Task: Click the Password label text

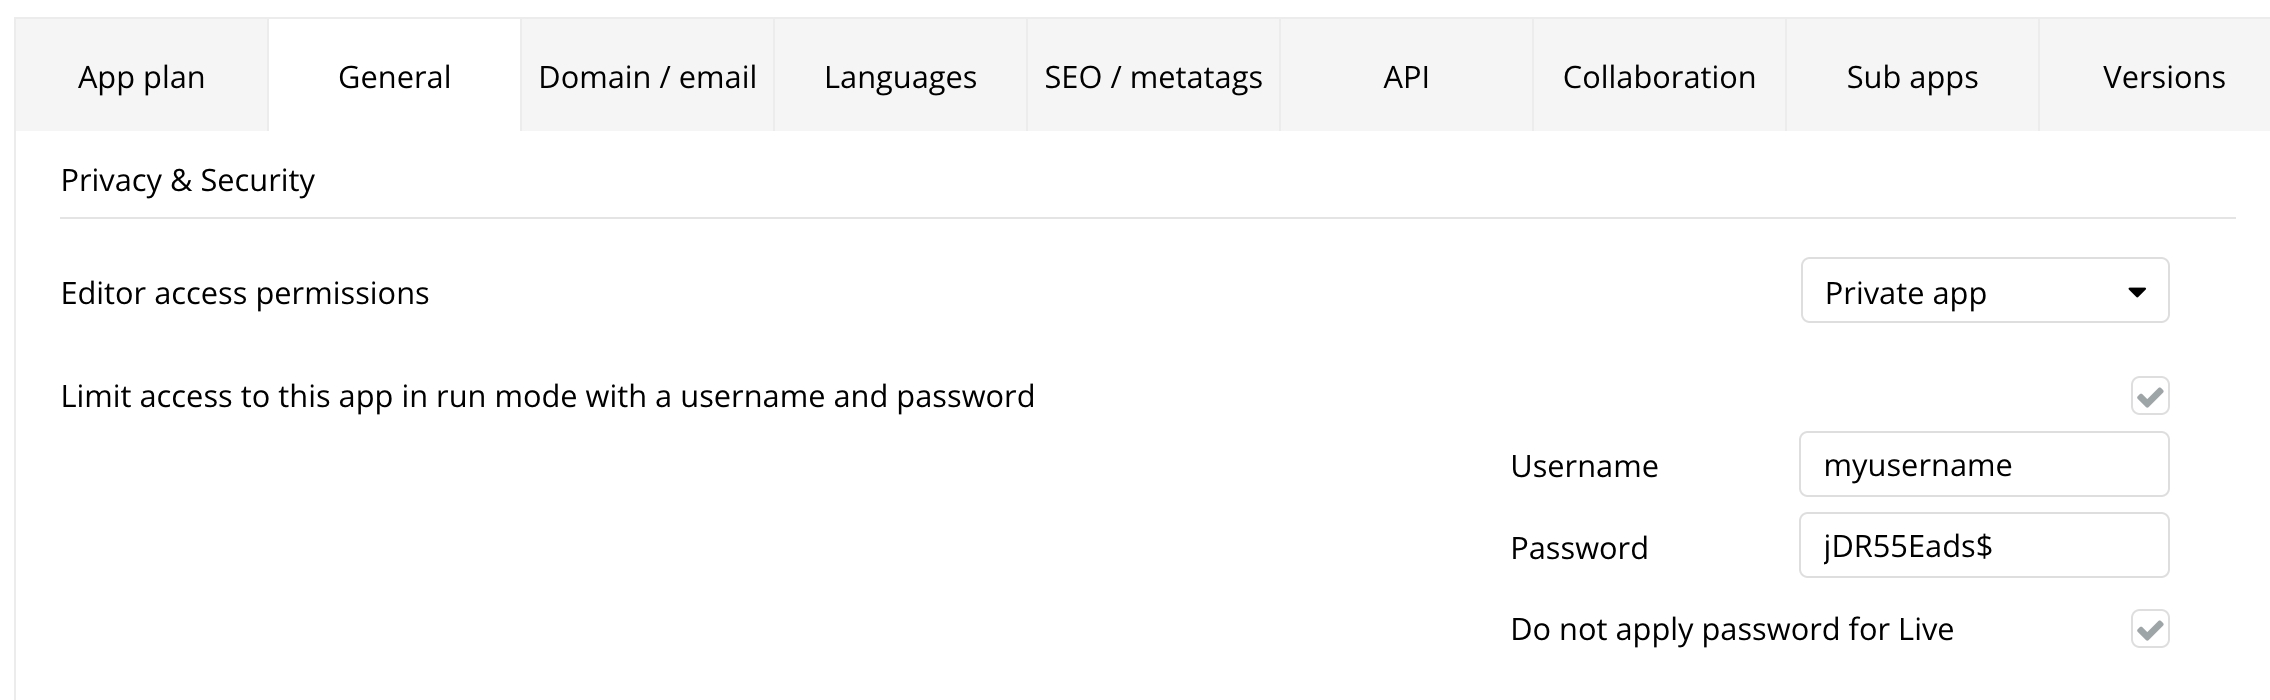Action: click(x=1579, y=548)
